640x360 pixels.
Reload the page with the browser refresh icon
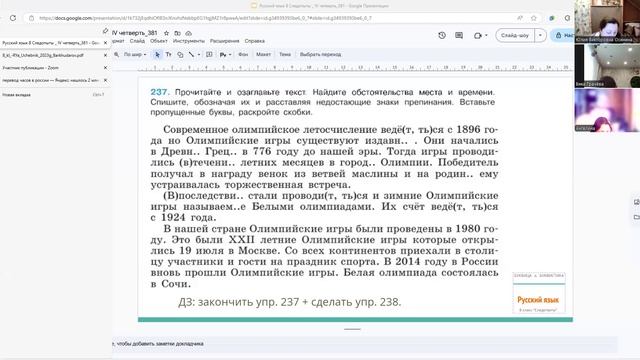(x=13, y=18)
